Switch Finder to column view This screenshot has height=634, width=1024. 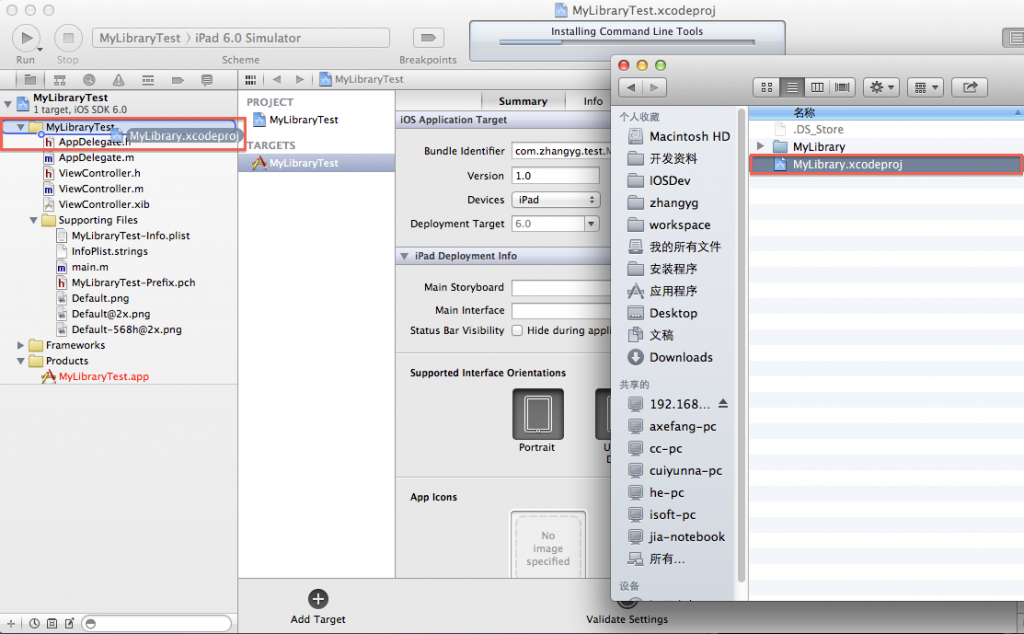pyautogui.click(x=817, y=87)
